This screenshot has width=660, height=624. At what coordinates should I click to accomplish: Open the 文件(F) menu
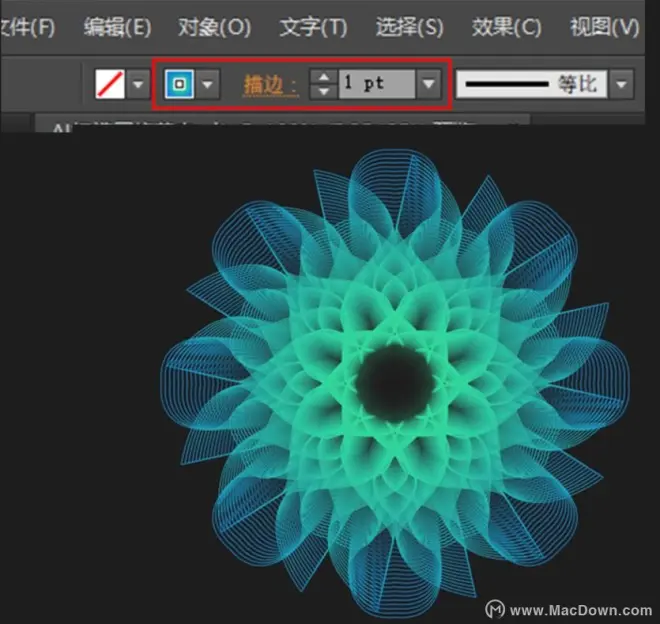click(27, 28)
